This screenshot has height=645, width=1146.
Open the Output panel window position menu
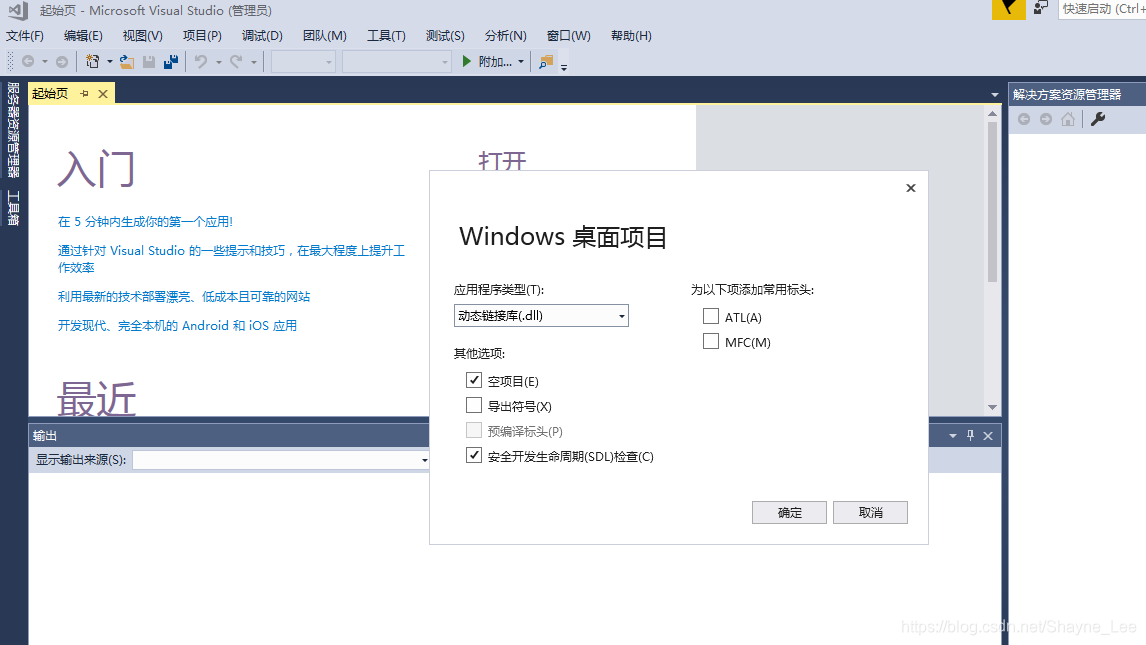pyautogui.click(x=953, y=435)
